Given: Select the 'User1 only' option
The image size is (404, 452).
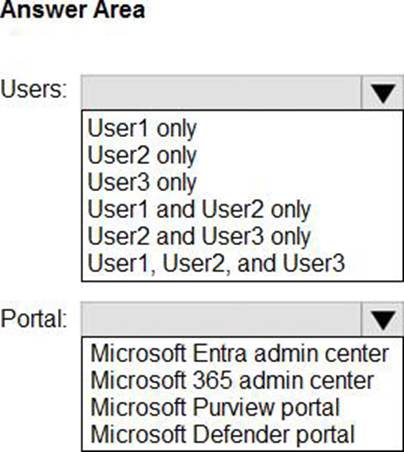Looking at the screenshot, I should click(x=142, y=129).
